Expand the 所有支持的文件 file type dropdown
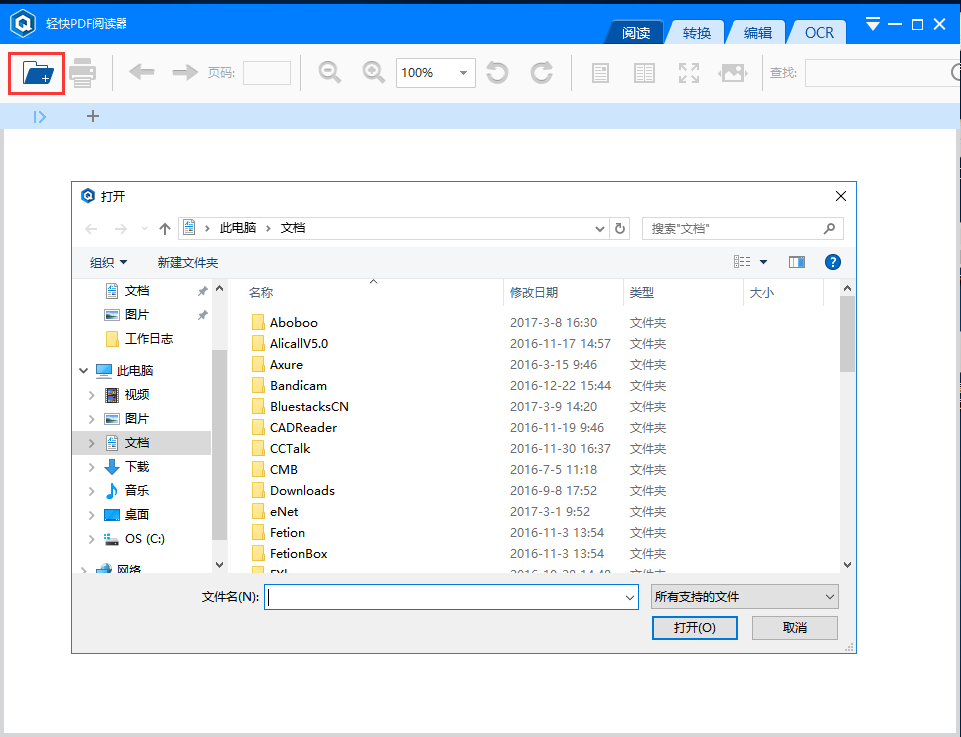The width and height of the screenshot is (961, 737). point(744,595)
